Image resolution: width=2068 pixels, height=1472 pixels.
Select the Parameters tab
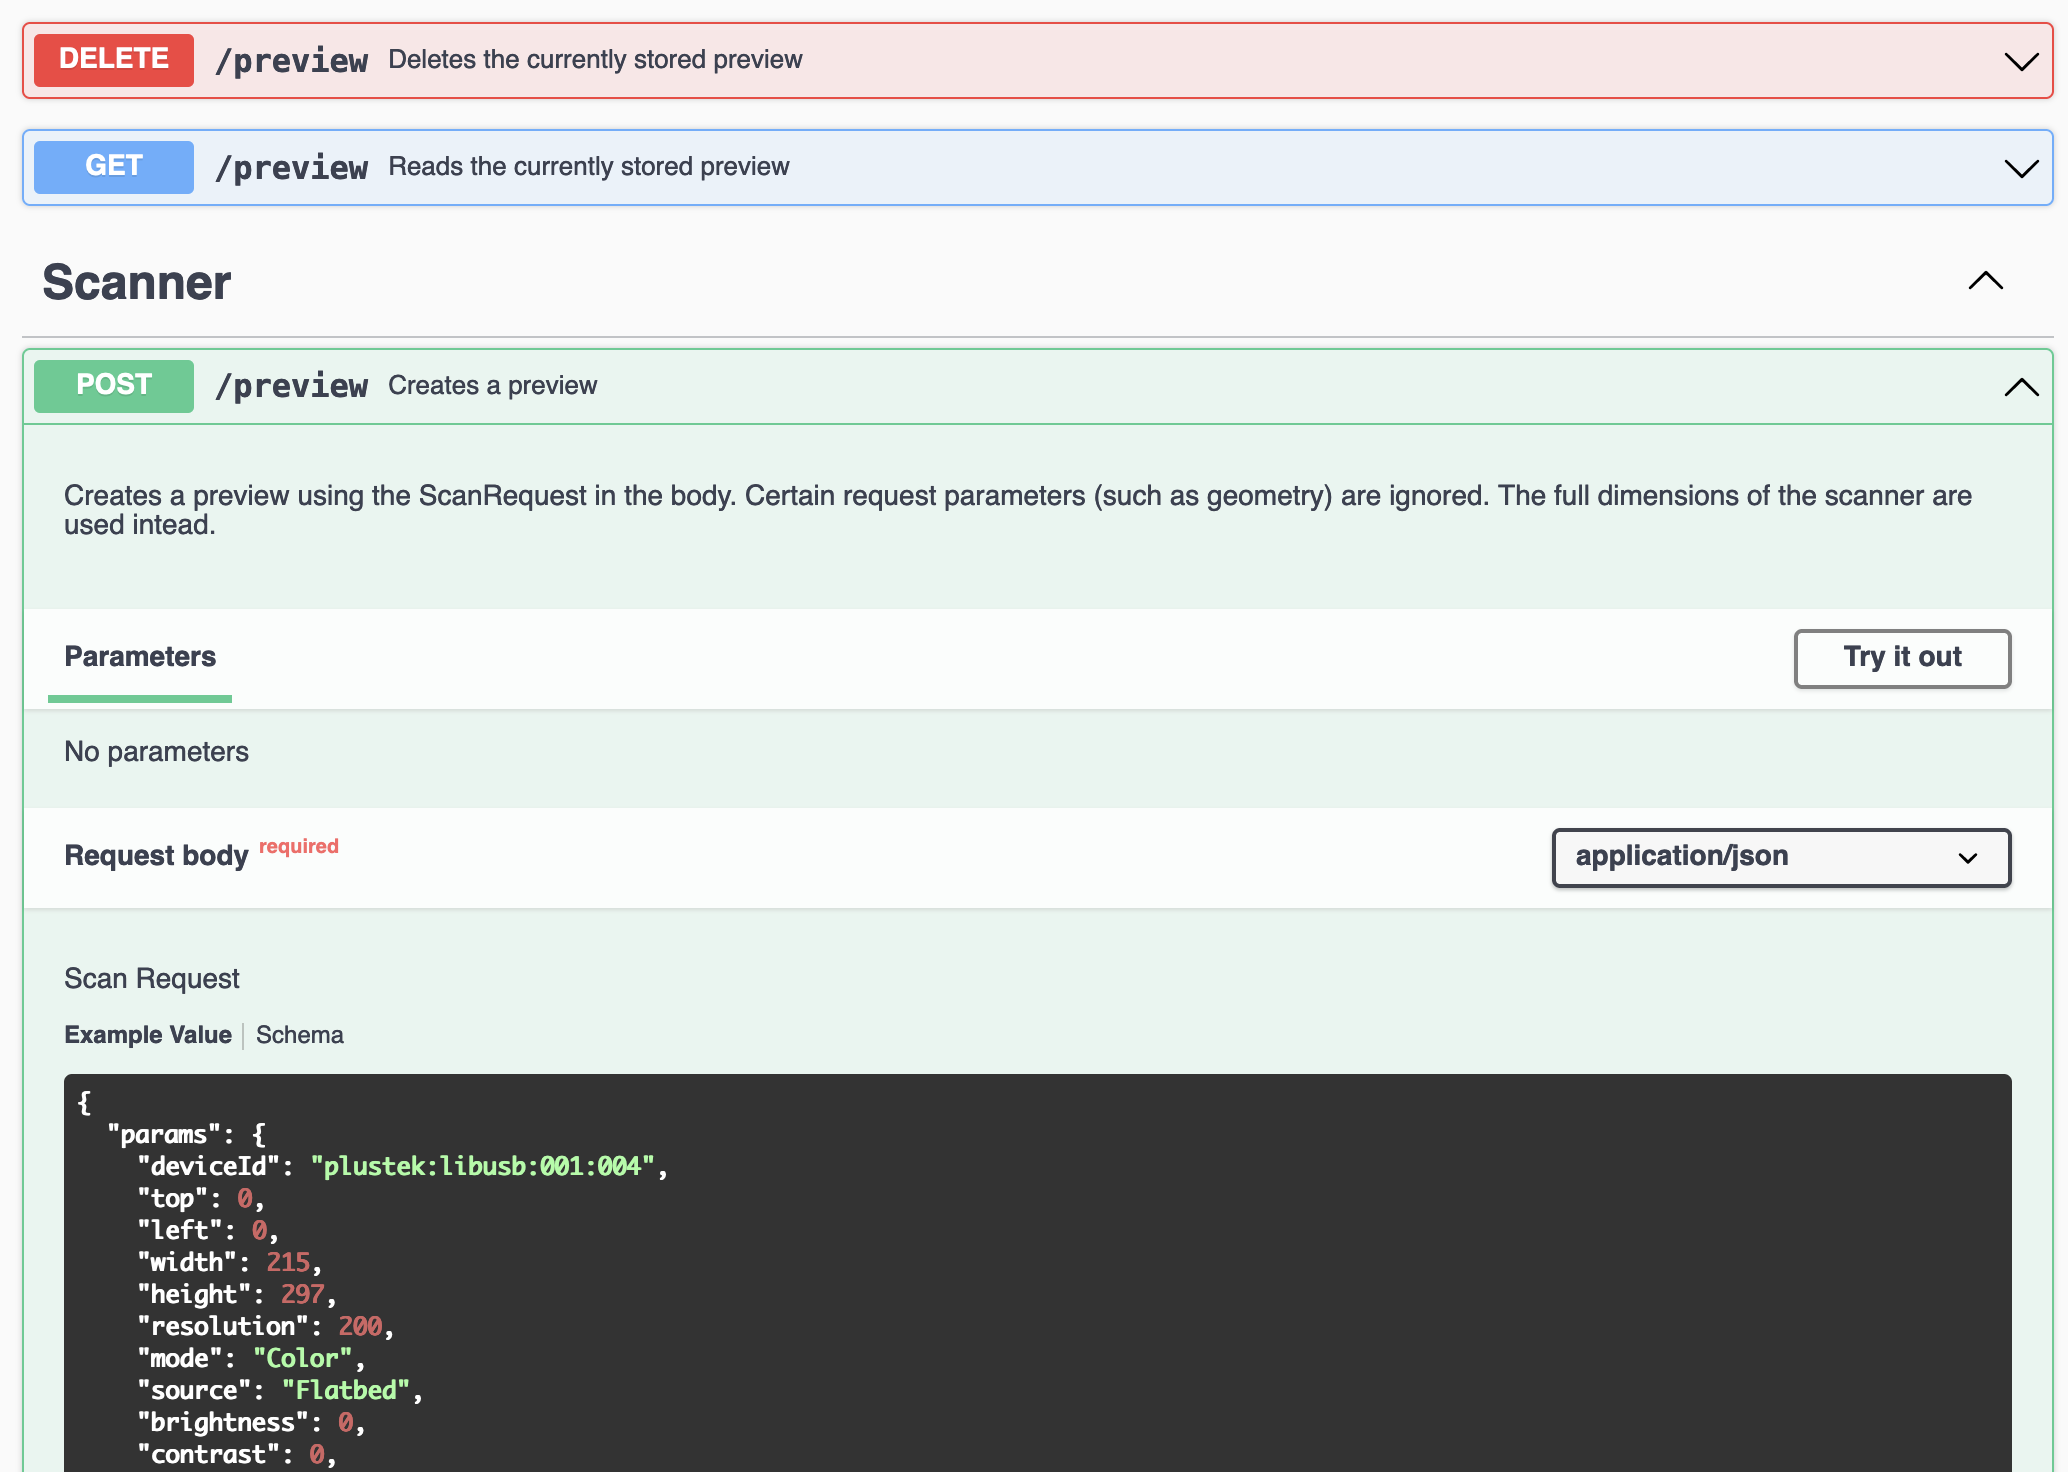(x=140, y=657)
